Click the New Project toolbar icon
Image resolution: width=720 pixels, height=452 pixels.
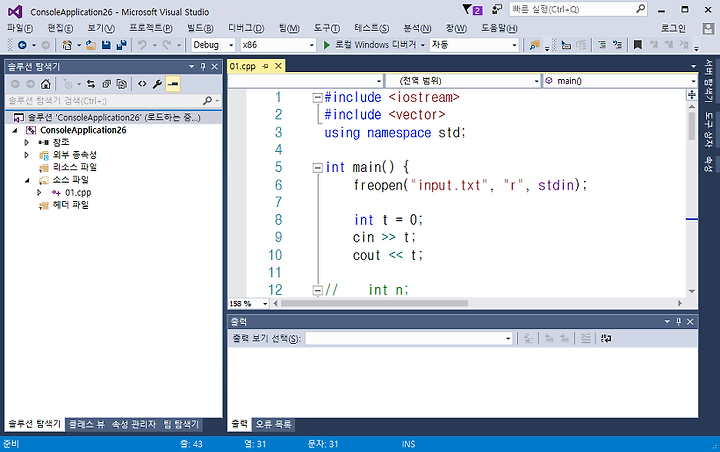[67, 45]
